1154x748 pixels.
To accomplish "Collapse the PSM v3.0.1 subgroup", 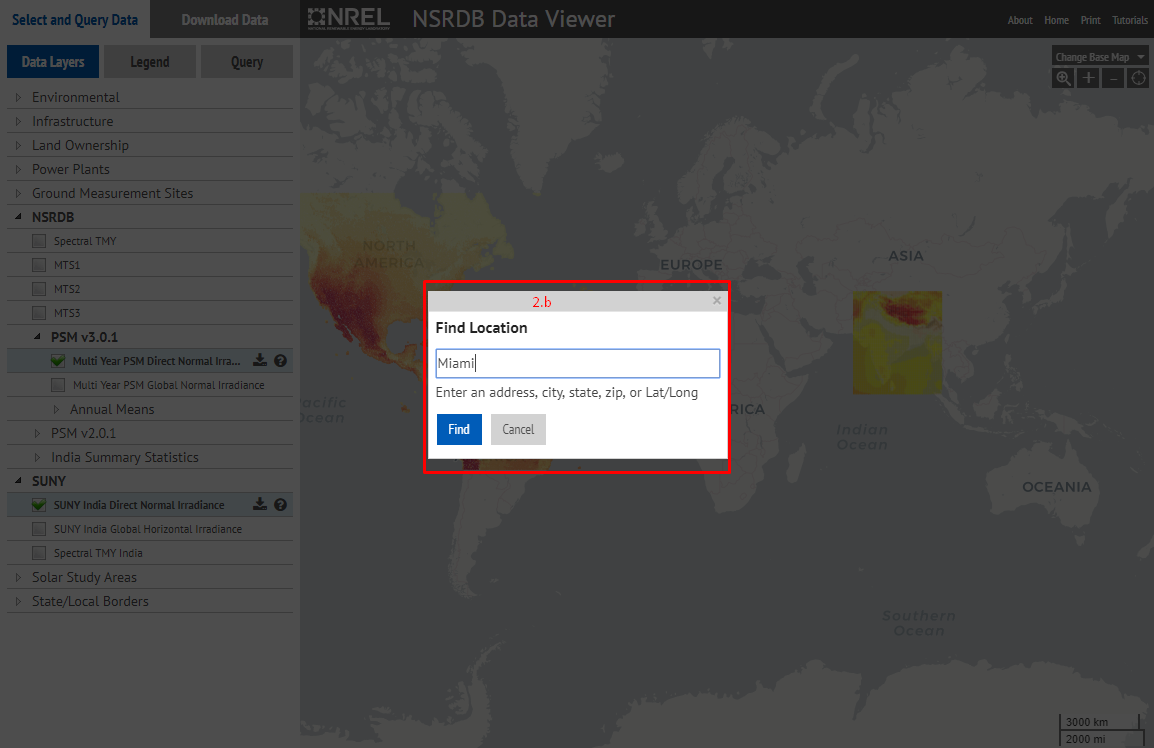I will pos(38,337).
